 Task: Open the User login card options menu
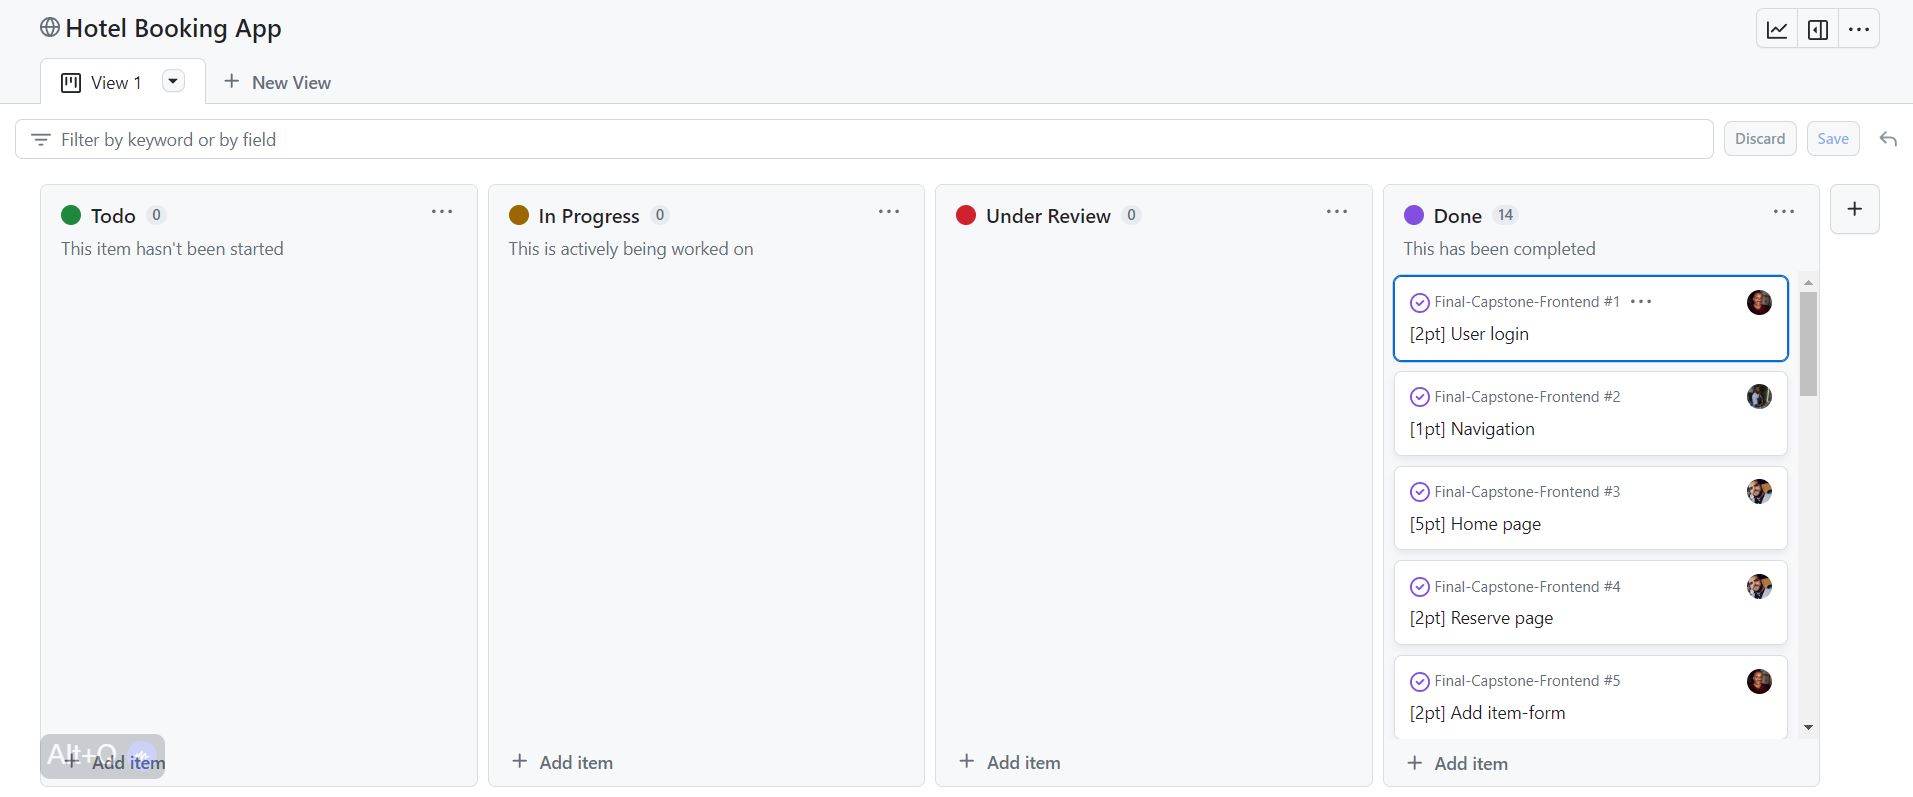click(1641, 301)
